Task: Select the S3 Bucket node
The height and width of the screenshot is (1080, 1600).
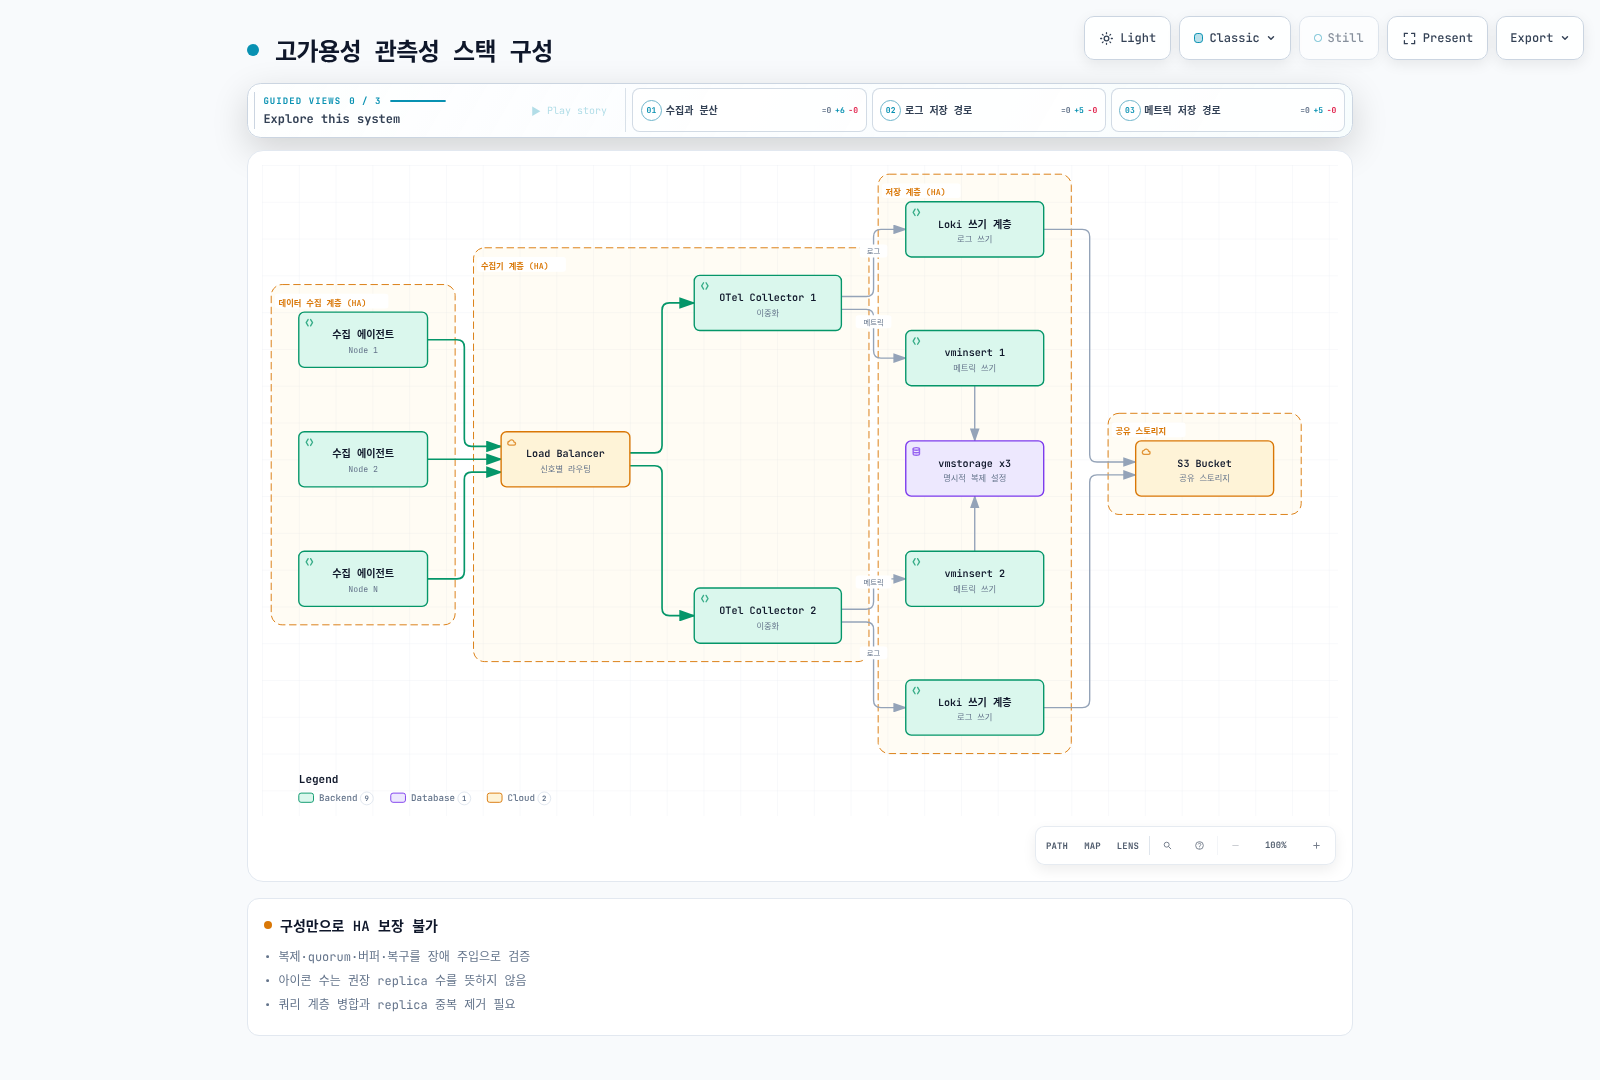Action: tap(1205, 469)
